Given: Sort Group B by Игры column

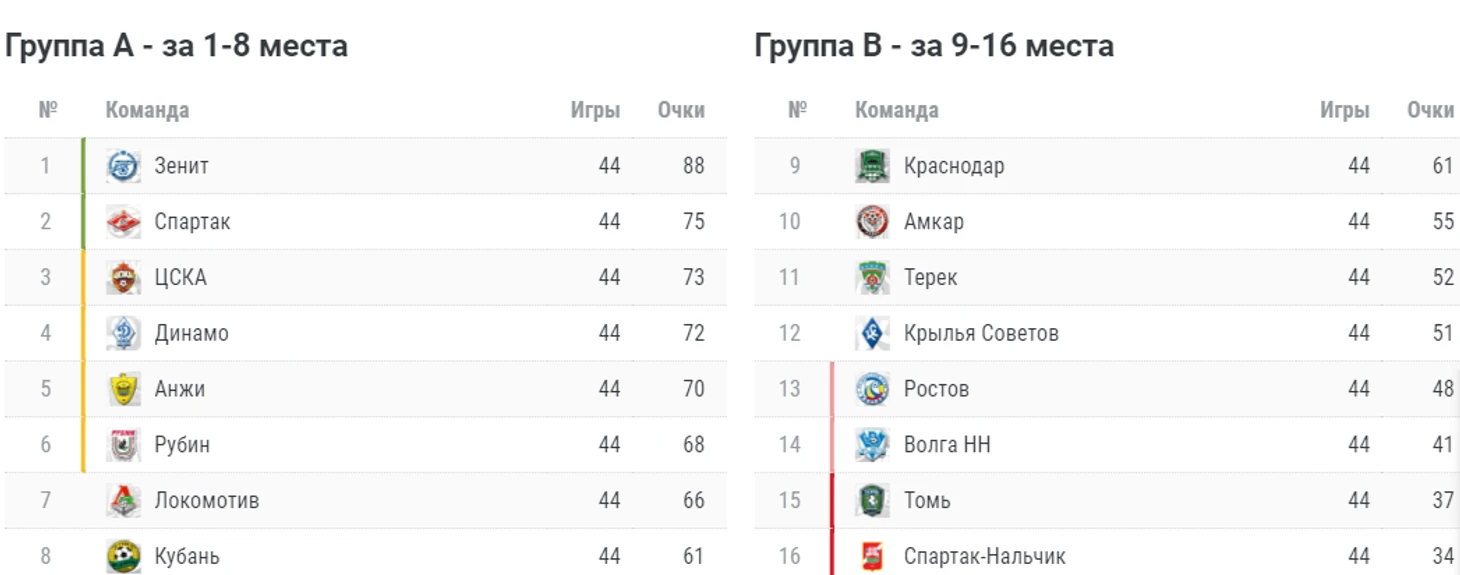Looking at the screenshot, I should (1344, 110).
